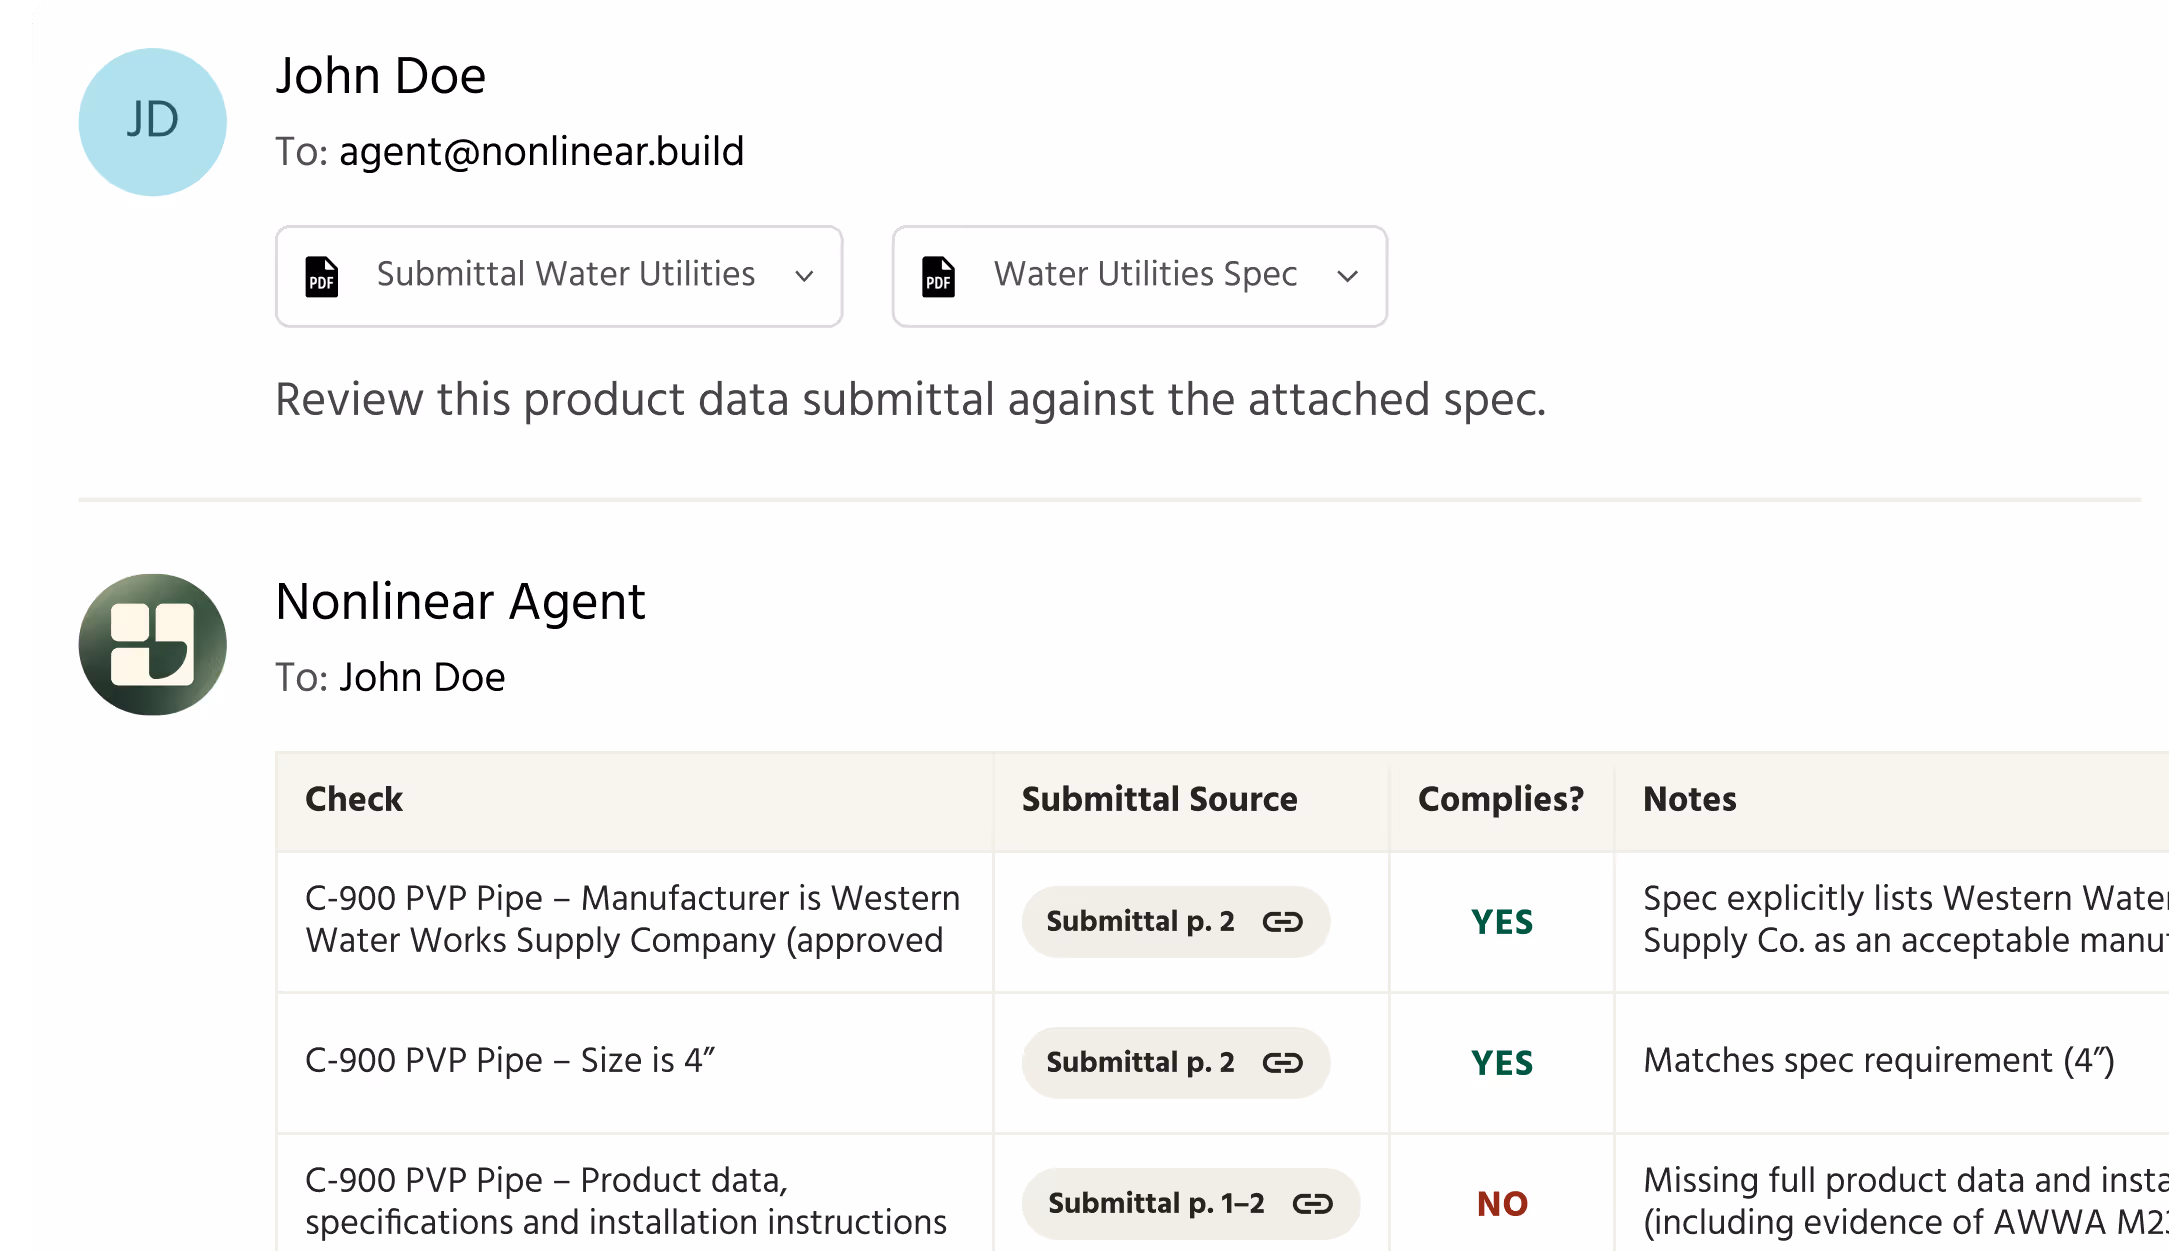Click the Nonlinear Agent logo avatar

pyautogui.click(x=152, y=644)
